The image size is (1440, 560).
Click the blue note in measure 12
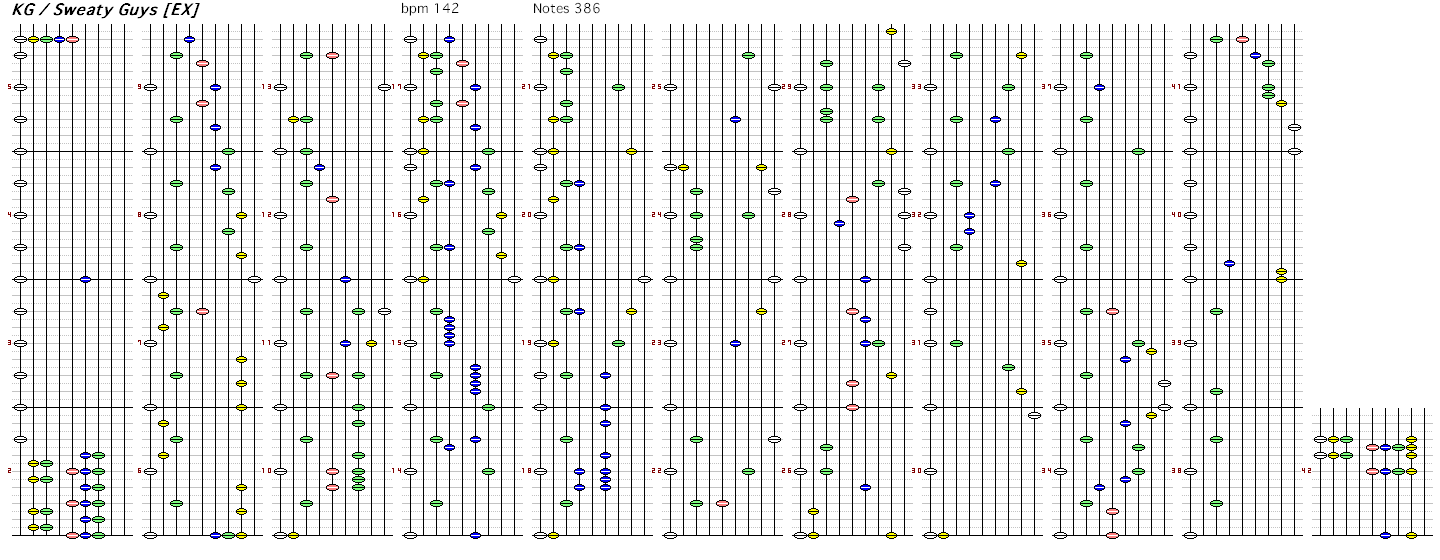(x=319, y=167)
